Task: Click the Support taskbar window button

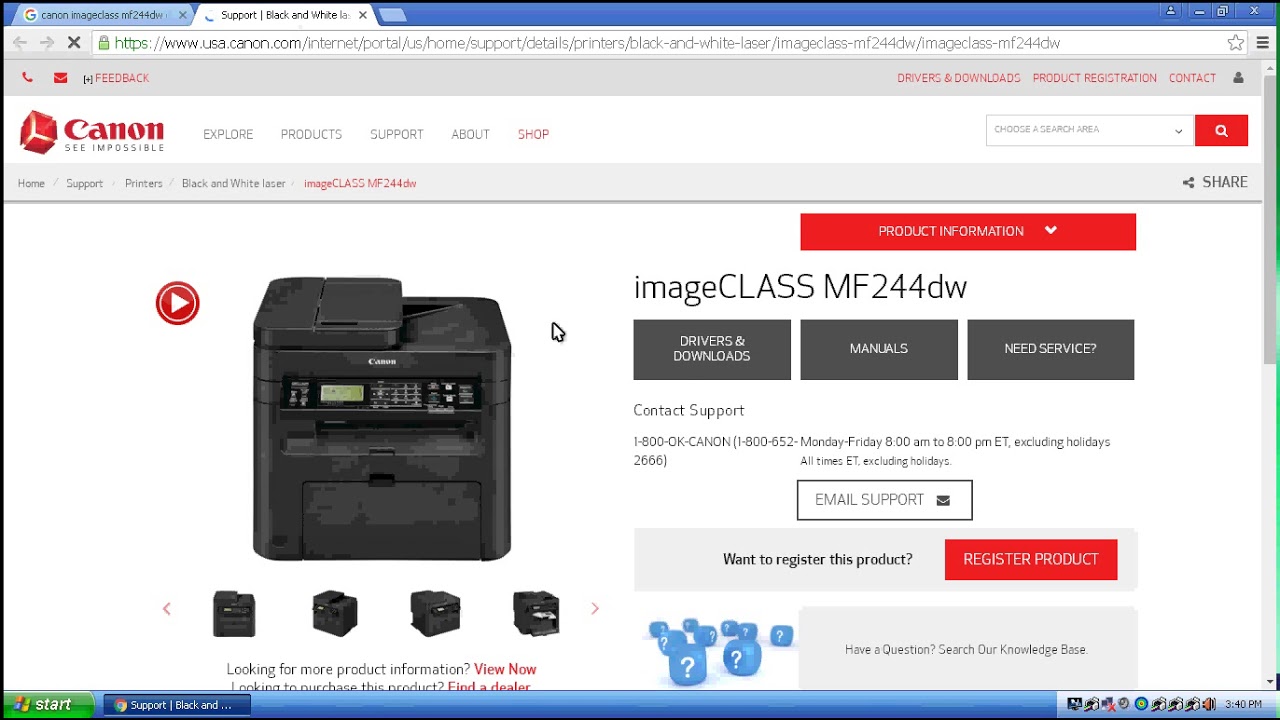Action: (x=177, y=705)
